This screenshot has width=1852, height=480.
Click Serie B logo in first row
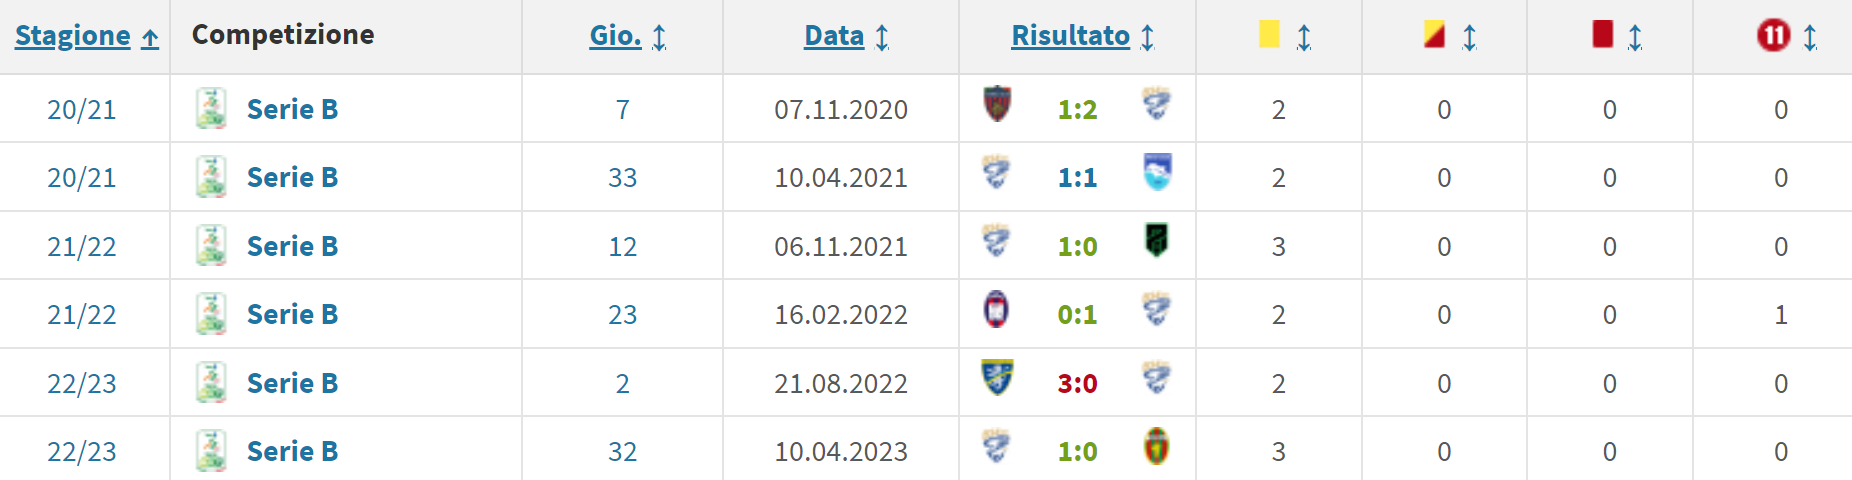point(211,109)
